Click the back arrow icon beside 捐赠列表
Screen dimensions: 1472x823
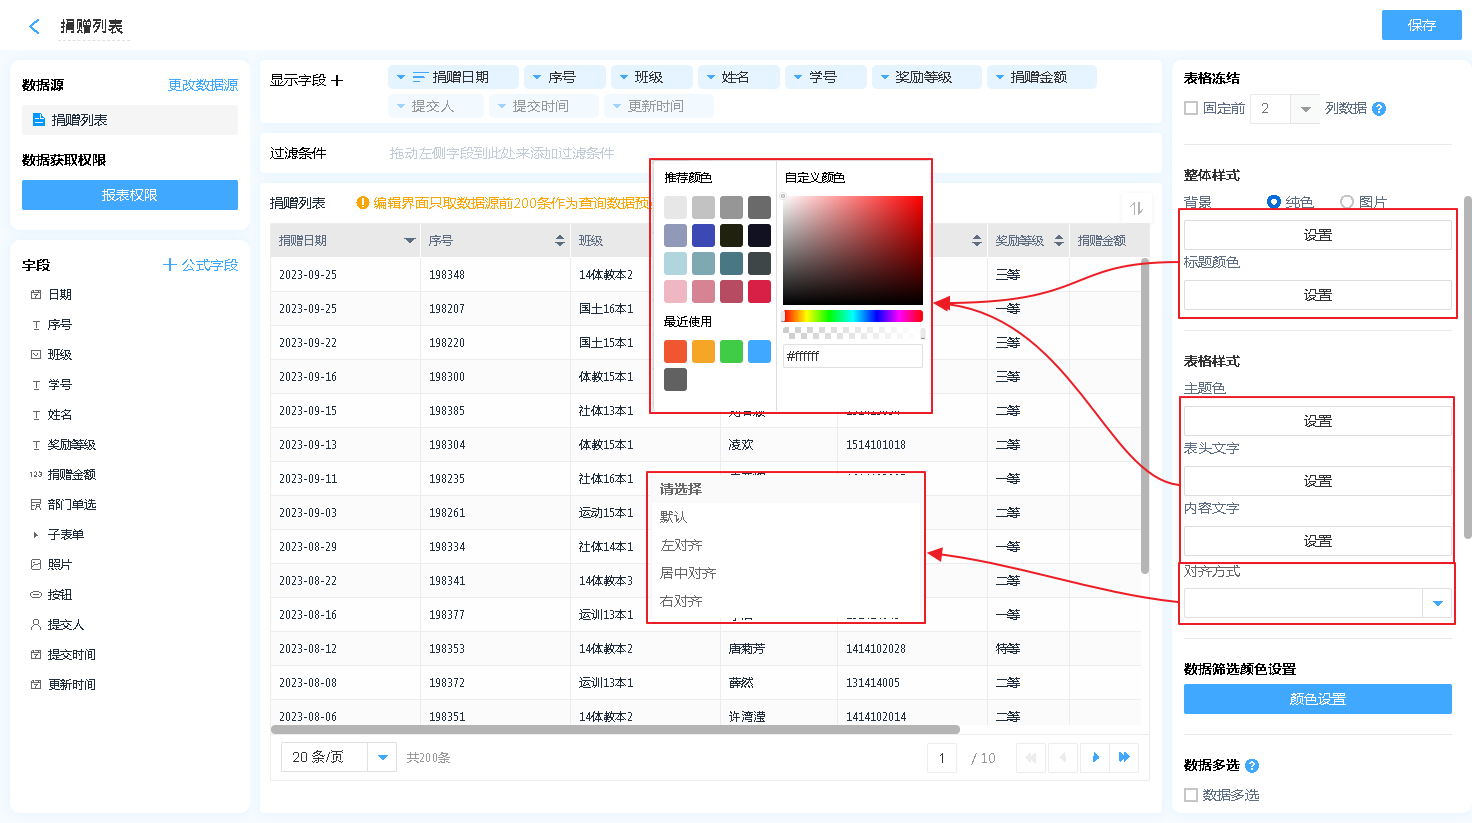35,27
